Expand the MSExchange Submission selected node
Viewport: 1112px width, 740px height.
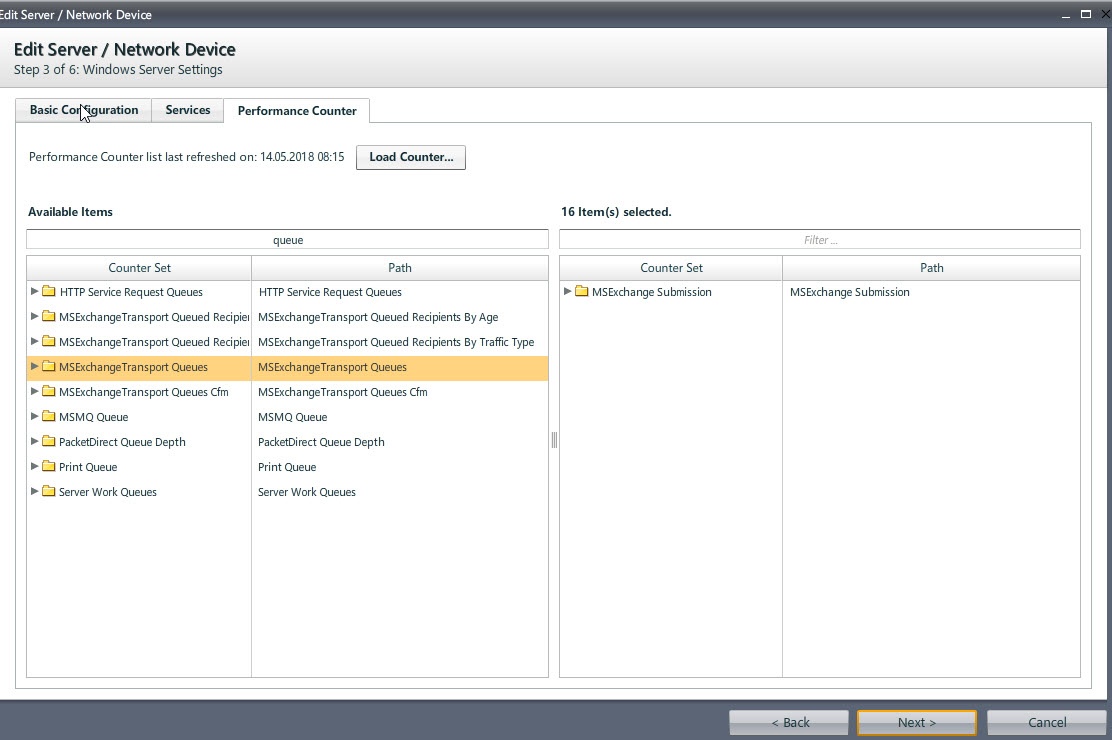[568, 292]
